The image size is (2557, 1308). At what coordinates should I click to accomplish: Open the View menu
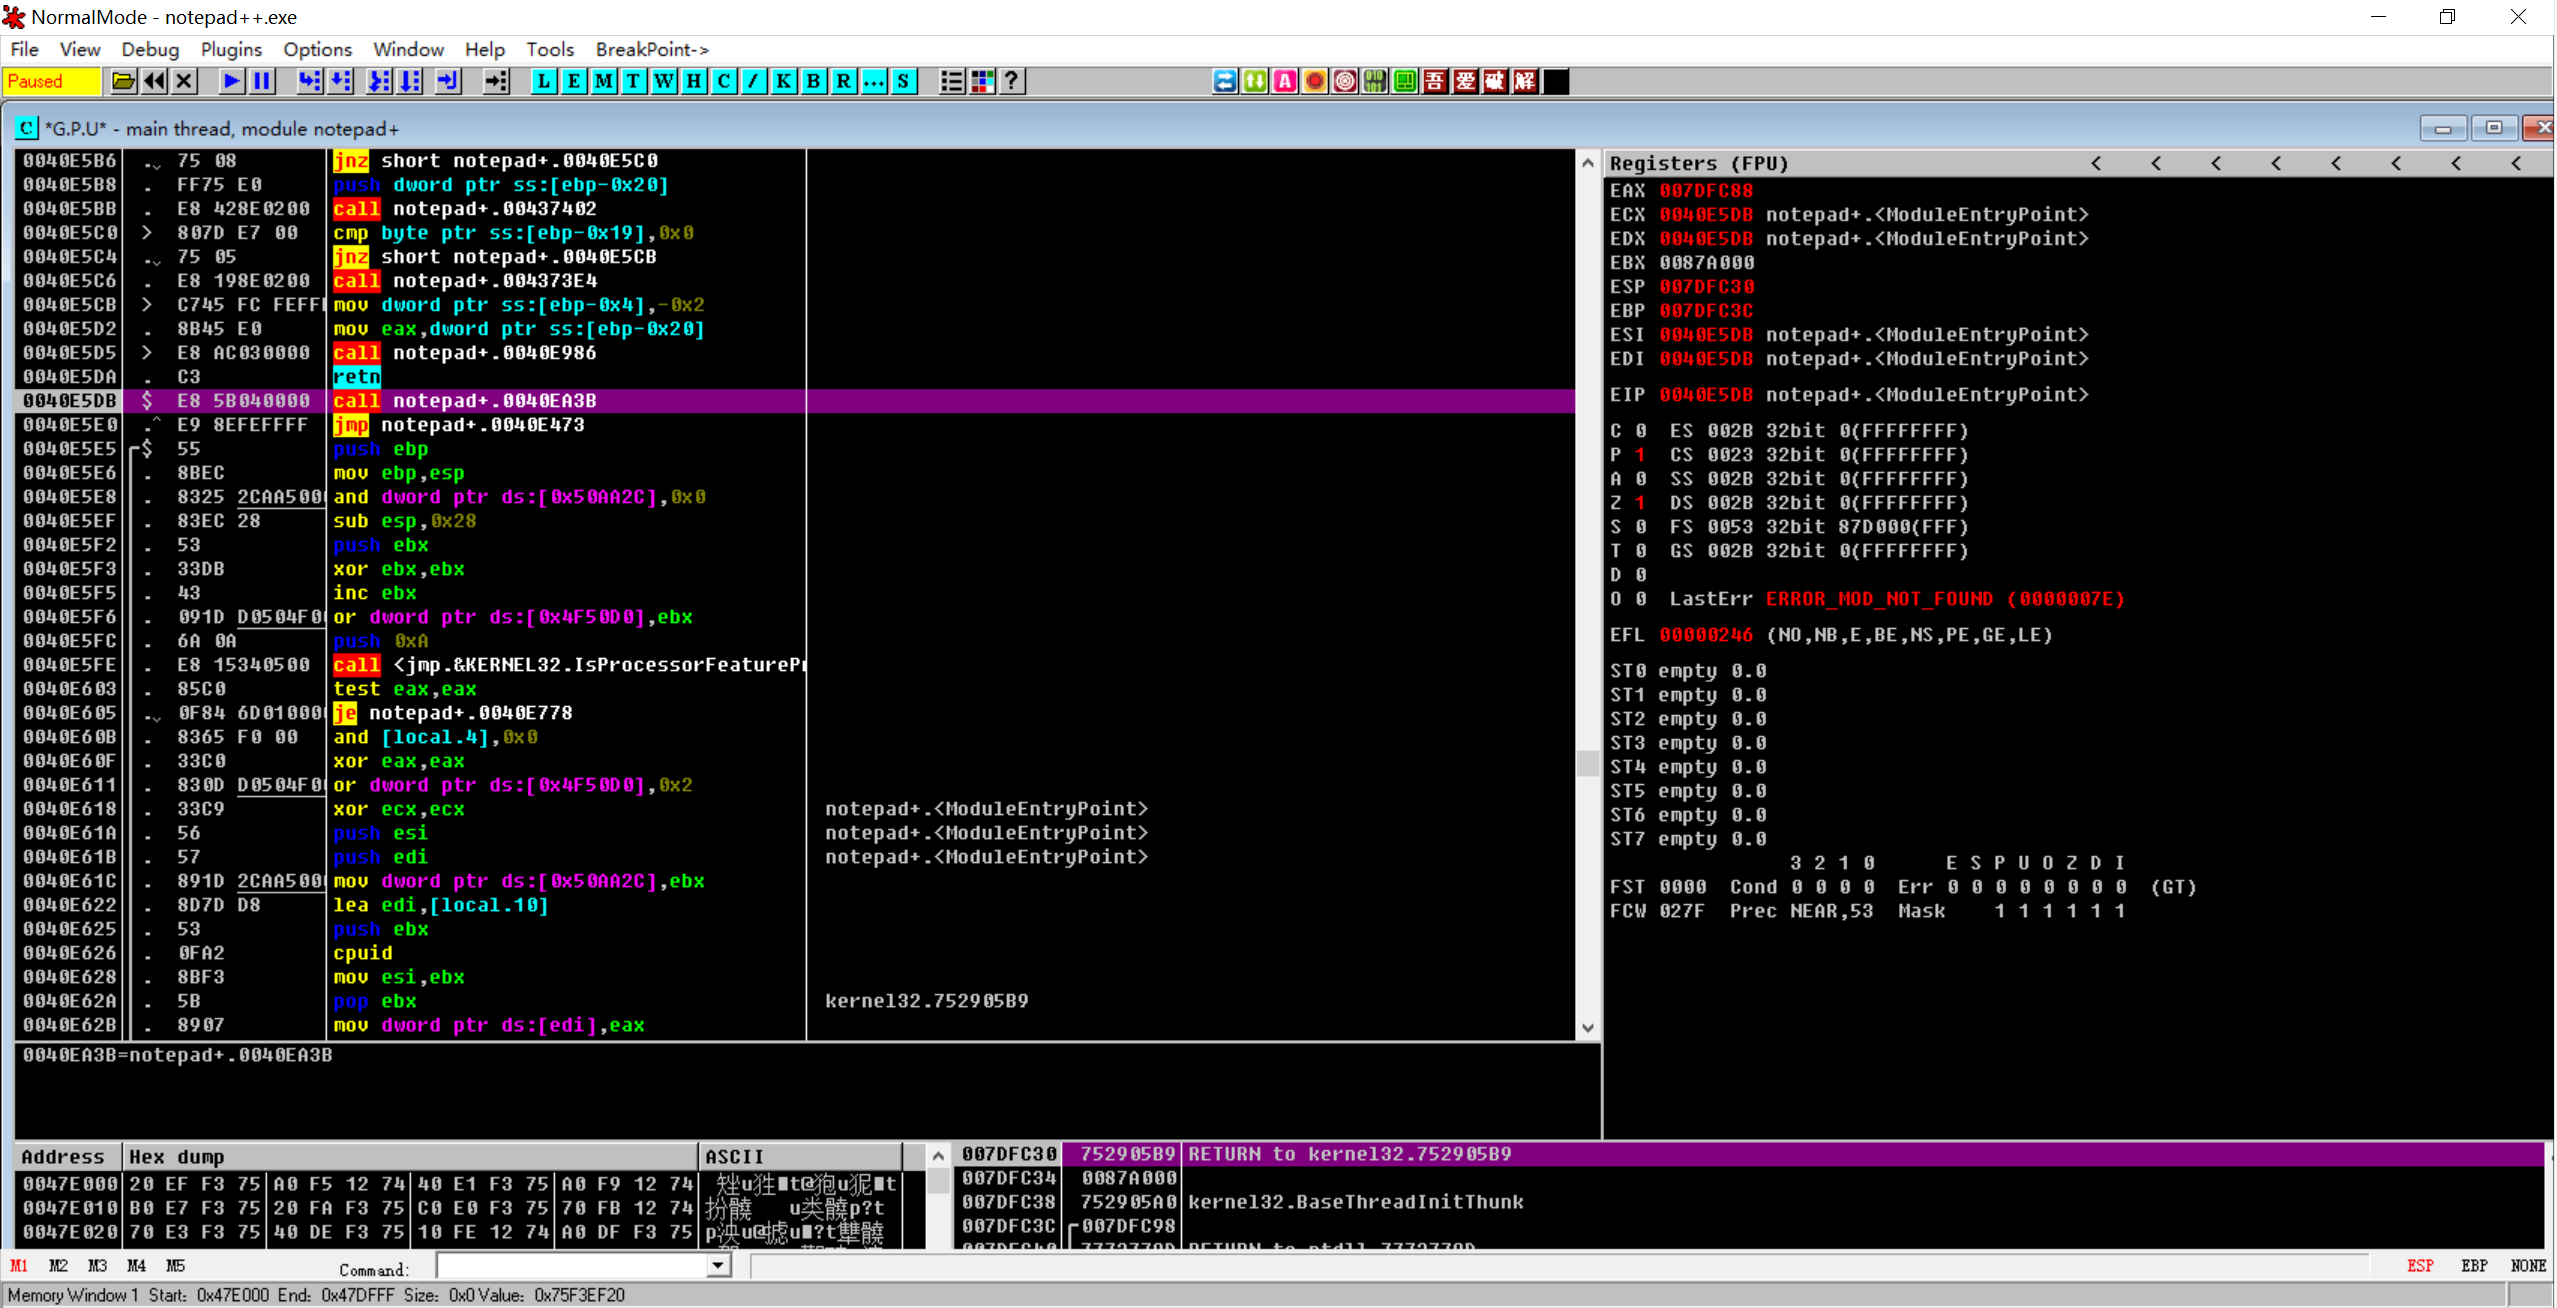pos(80,49)
